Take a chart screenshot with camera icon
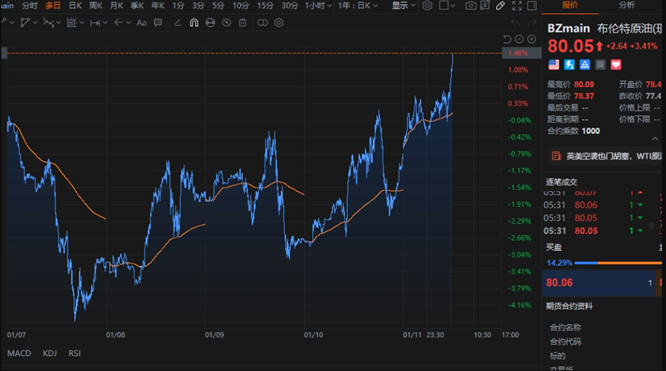This screenshot has height=371, width=666. 470,6
